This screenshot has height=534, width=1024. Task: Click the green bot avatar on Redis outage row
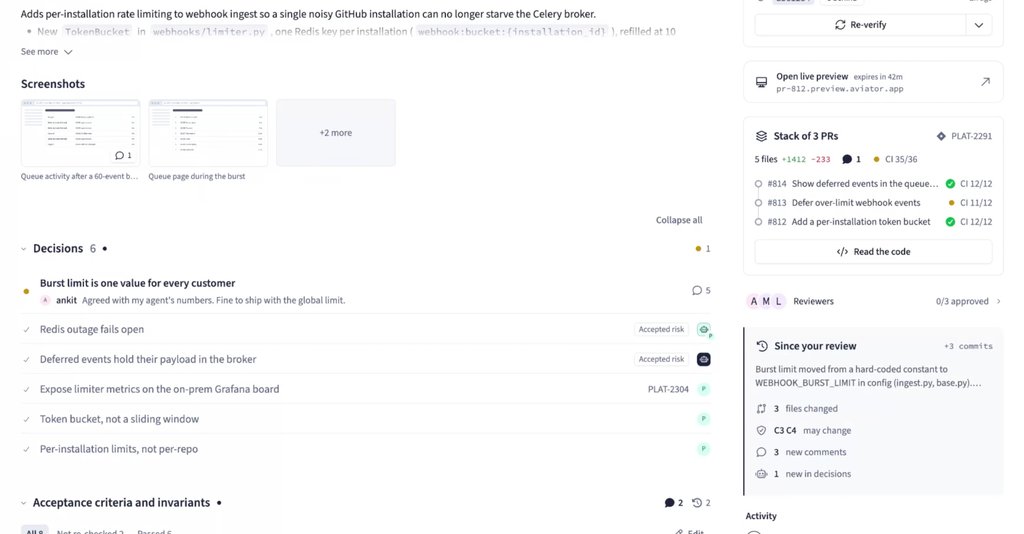click(703, 330)
